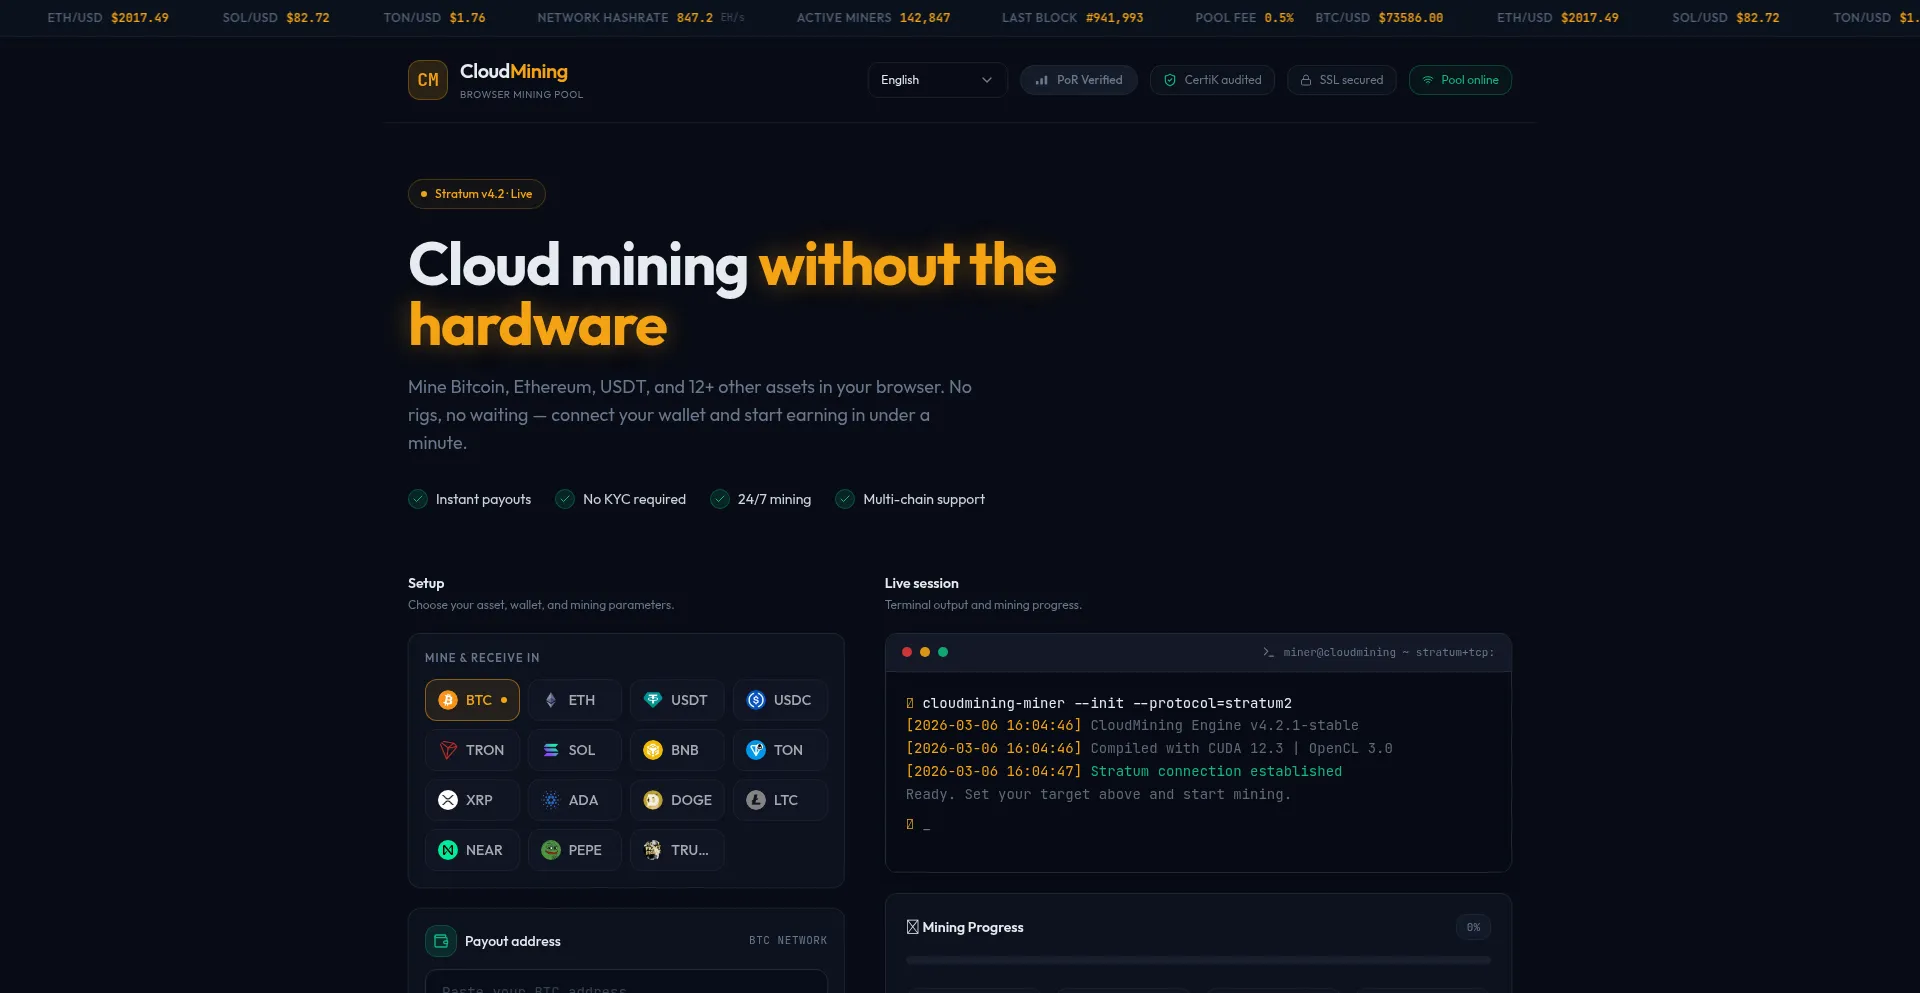Click the Cardano ADA icon
The width and height of the screenshot is (1920, 993).
tap(551, 800)
